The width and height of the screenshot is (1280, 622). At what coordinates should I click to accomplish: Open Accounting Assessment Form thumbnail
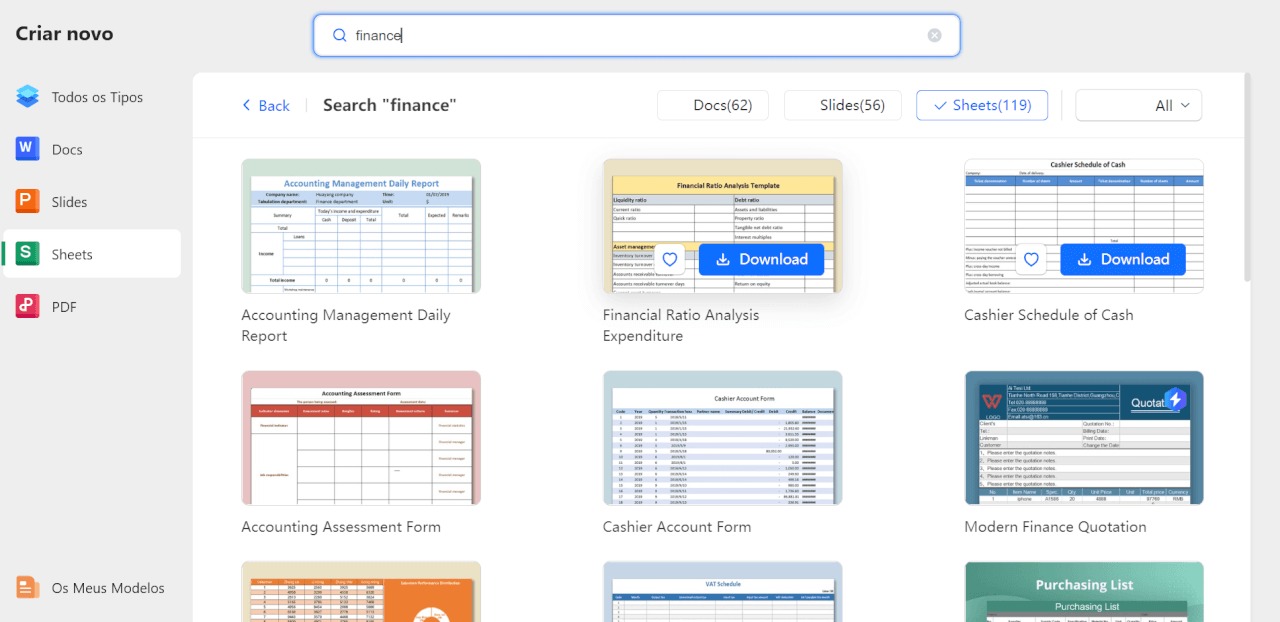click(x=361, y=438)
